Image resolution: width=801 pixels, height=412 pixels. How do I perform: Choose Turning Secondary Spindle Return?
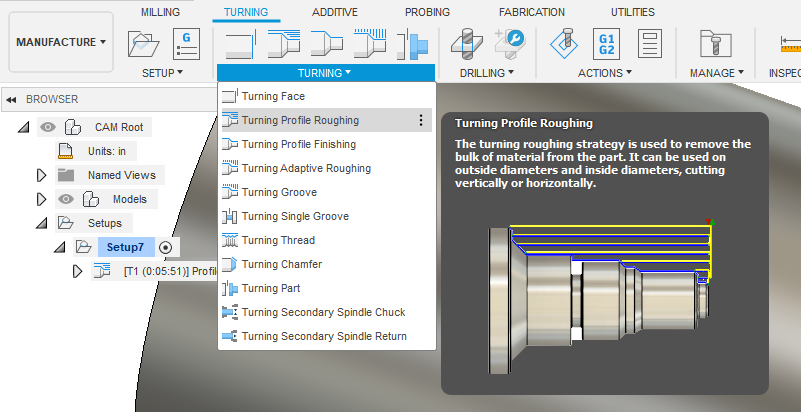click(x=326, y=336)
